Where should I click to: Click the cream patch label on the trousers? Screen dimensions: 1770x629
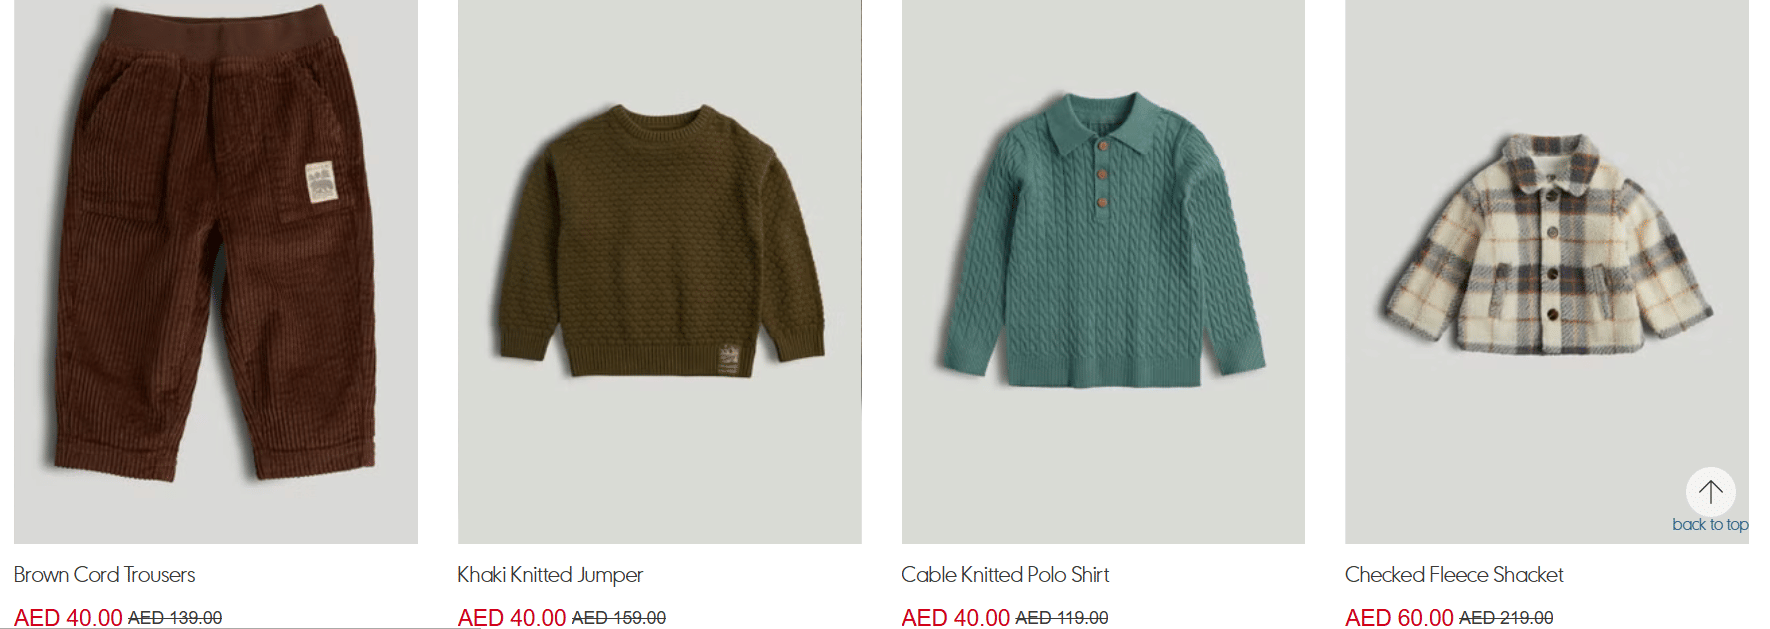(321, 182)
